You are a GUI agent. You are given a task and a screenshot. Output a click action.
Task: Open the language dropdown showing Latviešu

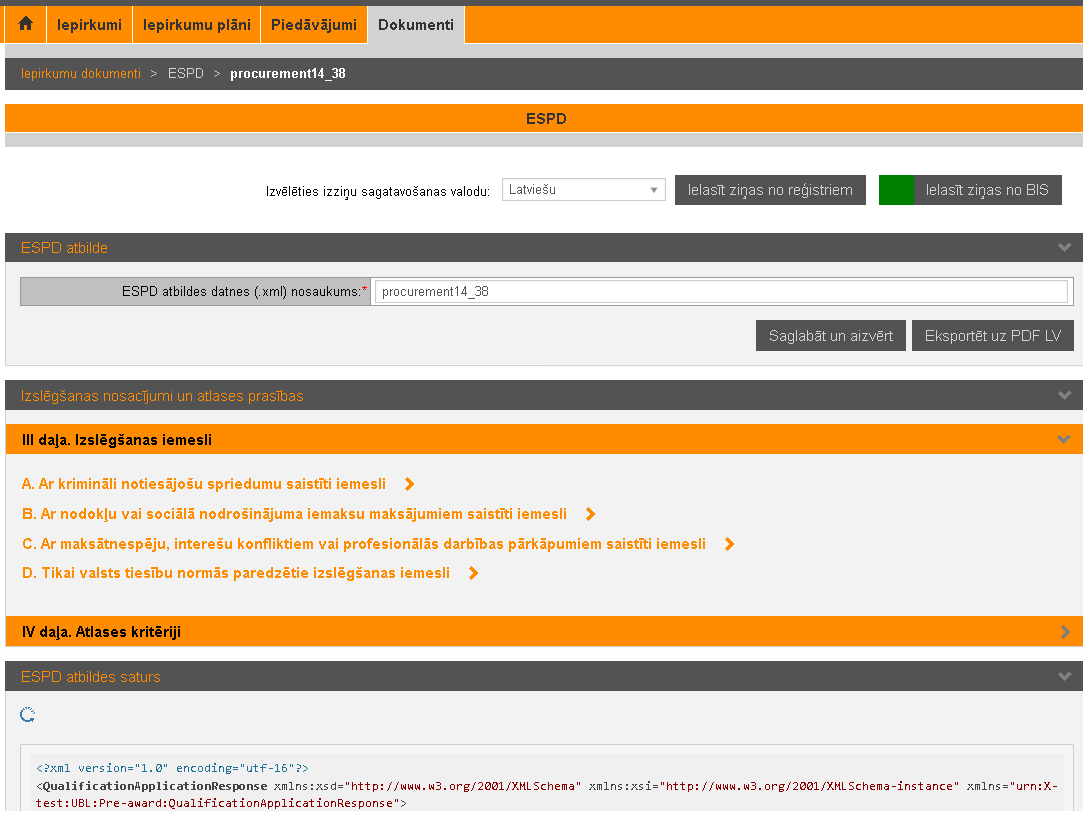[x=583, y=190]
